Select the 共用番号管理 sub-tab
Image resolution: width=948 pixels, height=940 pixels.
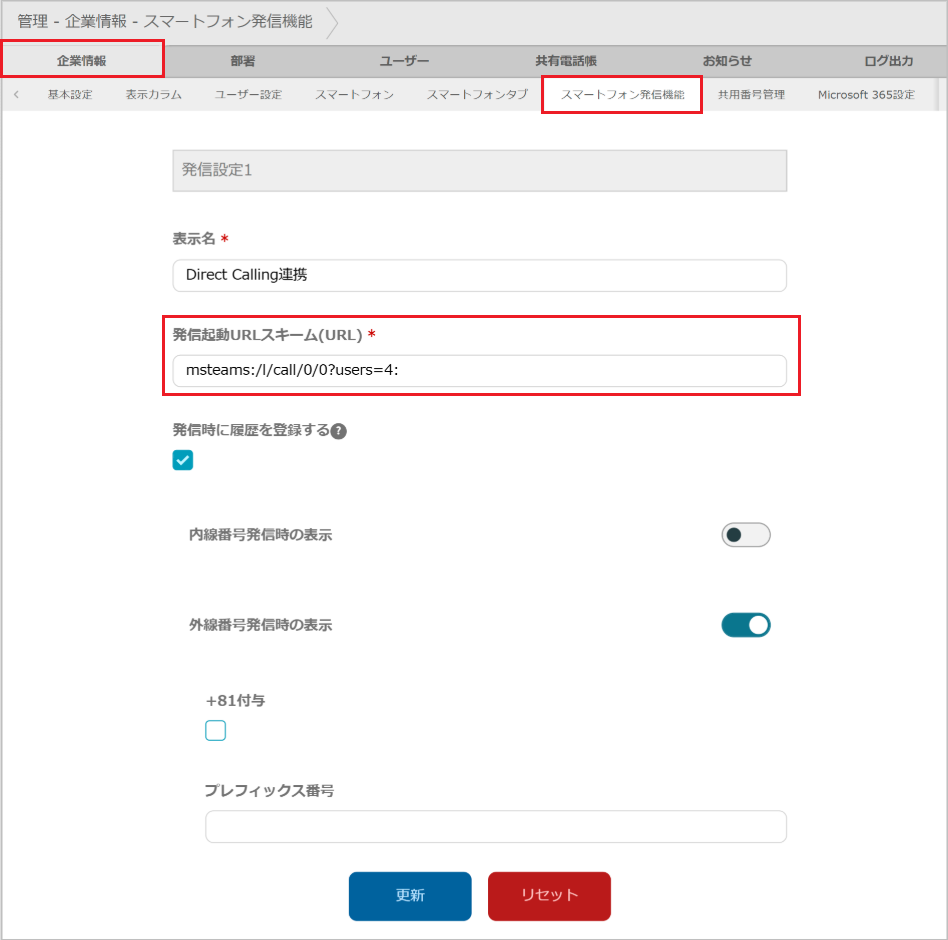(x=751, y=94)
